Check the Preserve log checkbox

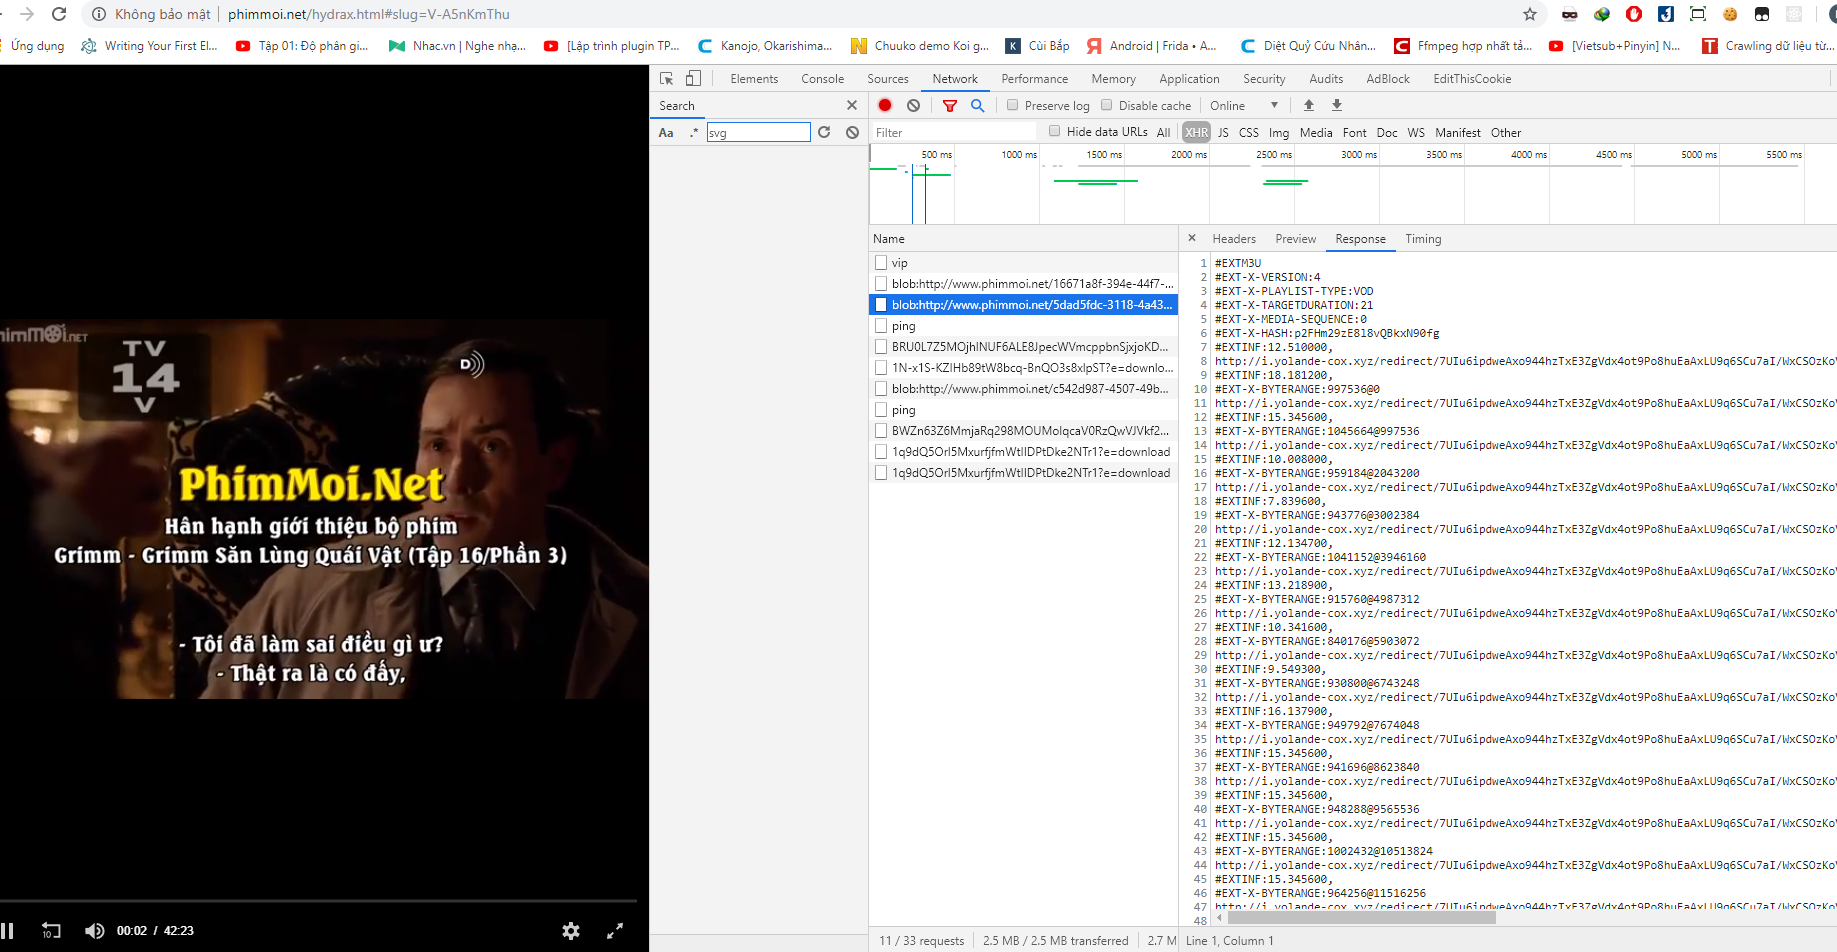[1012, 105]
